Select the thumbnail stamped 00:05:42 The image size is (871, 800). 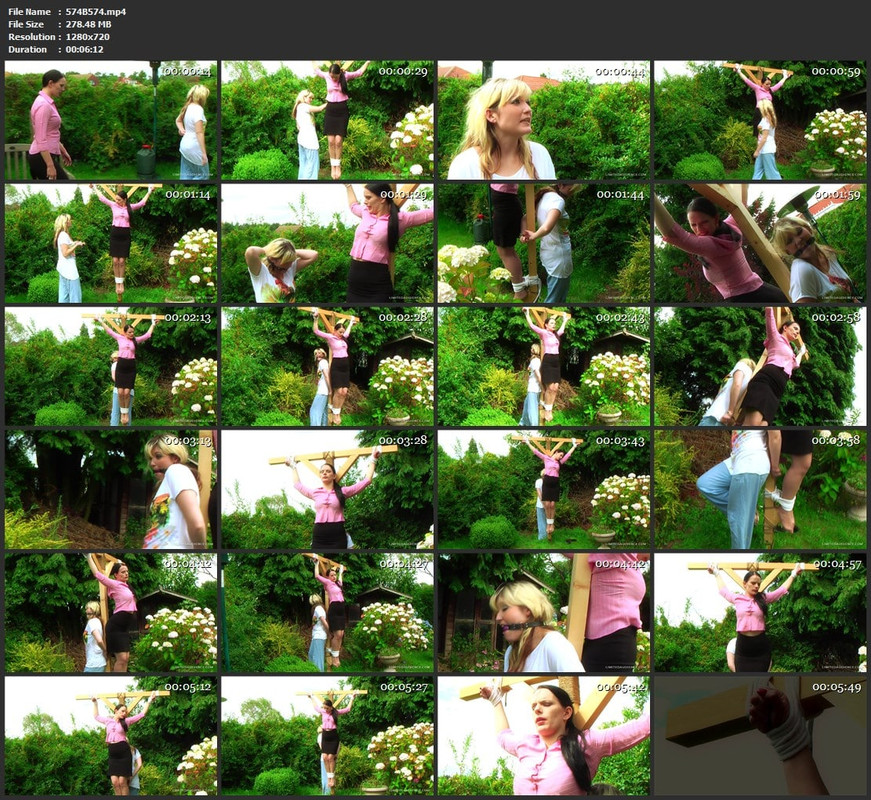(x=544, y=736)
